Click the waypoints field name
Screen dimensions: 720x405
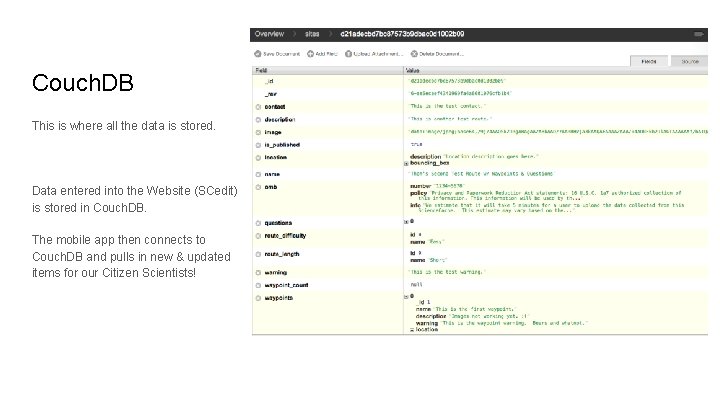pos(278,298)
